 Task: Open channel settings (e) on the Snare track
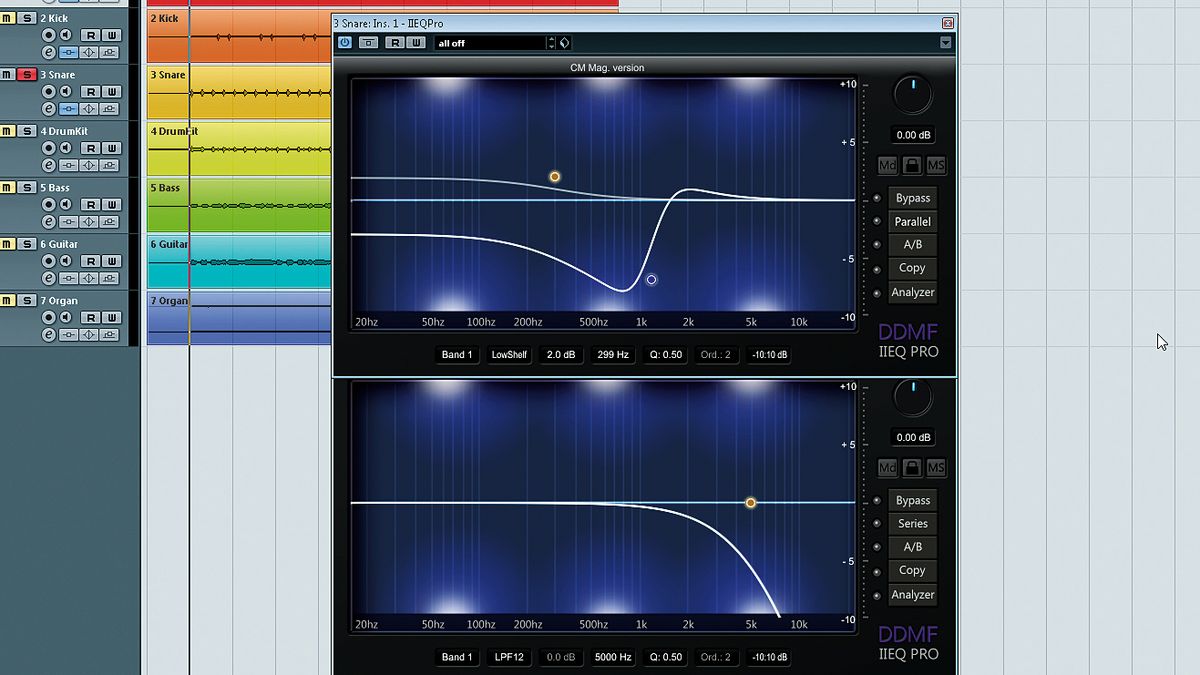[50, 109]
